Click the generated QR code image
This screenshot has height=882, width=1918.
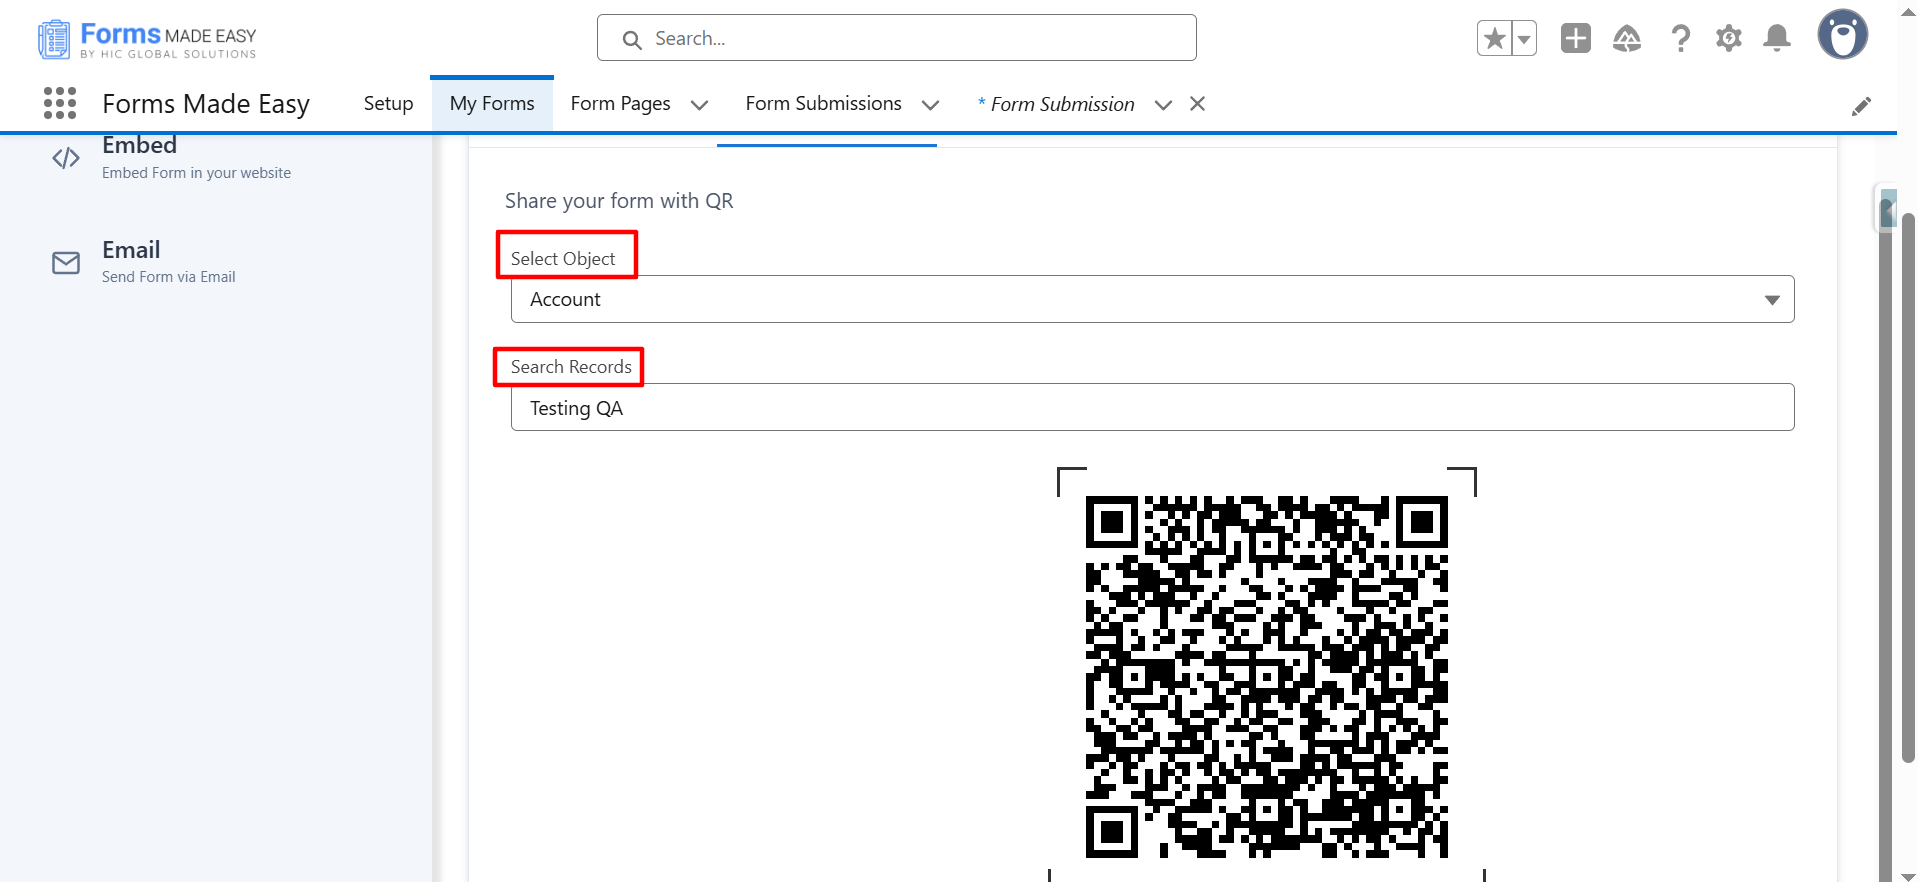(1267, 677)
